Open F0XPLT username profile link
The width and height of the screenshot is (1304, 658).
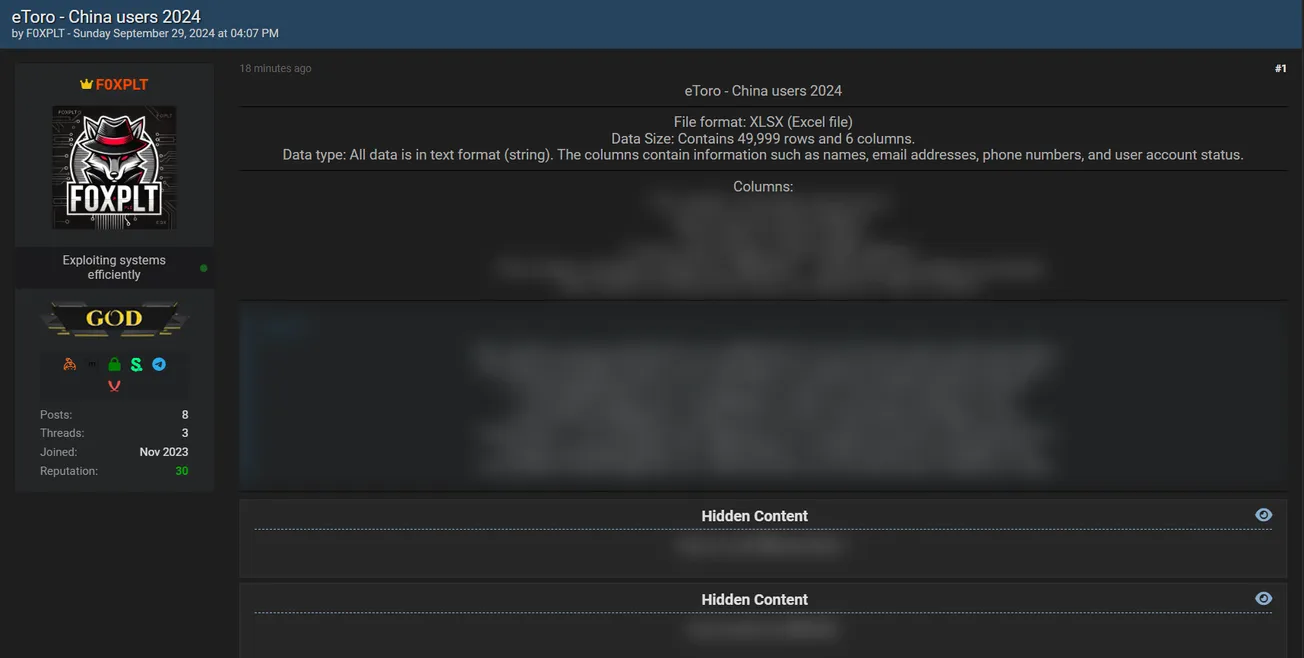point(122,84)
